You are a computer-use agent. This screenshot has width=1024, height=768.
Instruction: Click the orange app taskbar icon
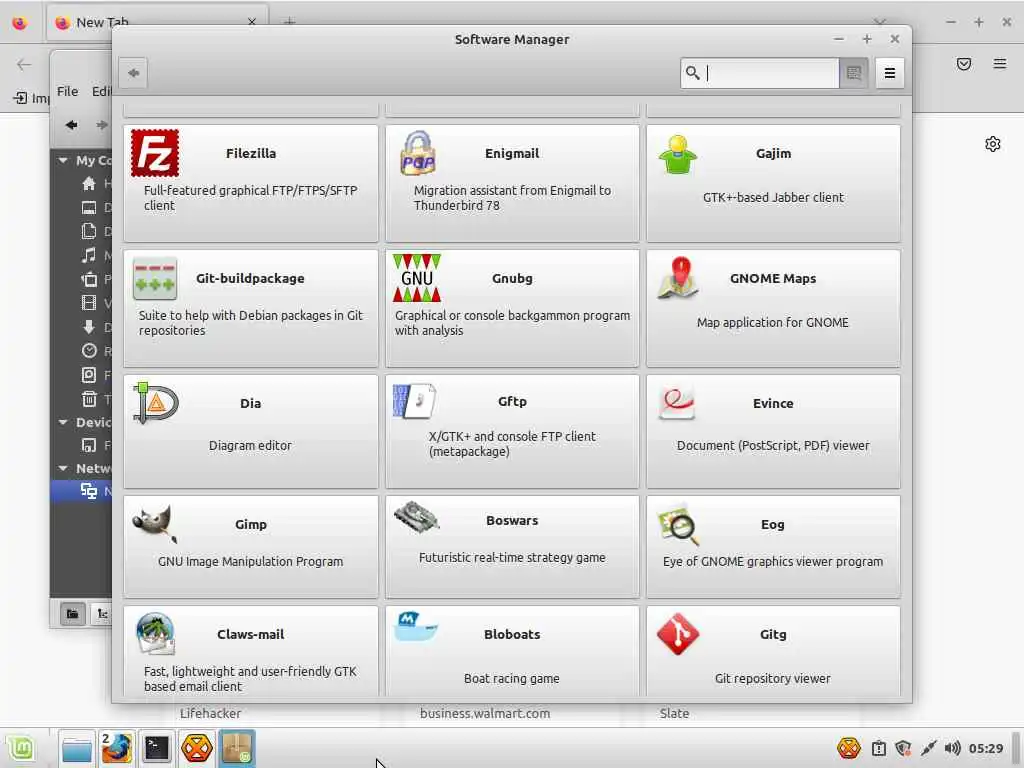(x=197, y=748)
